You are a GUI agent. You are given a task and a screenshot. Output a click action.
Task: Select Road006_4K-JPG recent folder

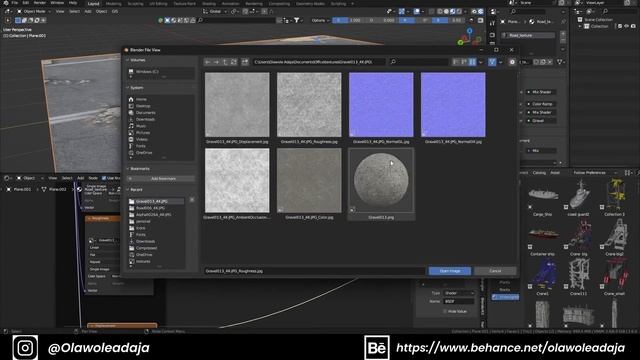pyautogui.click(x=156, y=208)
